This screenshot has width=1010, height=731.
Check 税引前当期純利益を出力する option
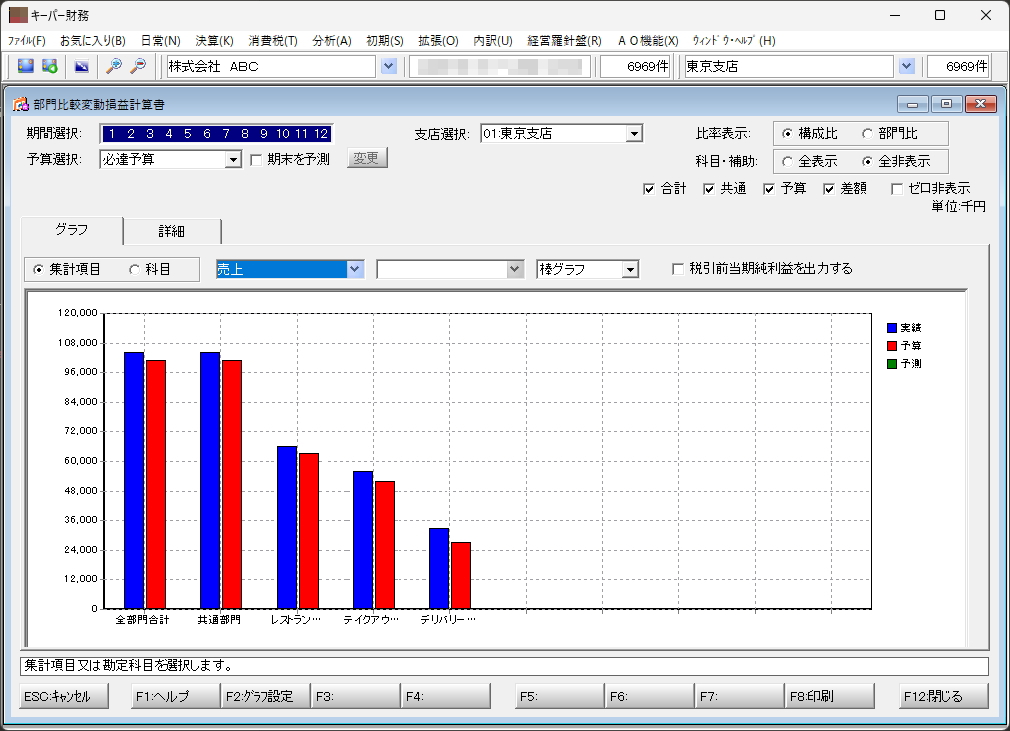[678, 269]
